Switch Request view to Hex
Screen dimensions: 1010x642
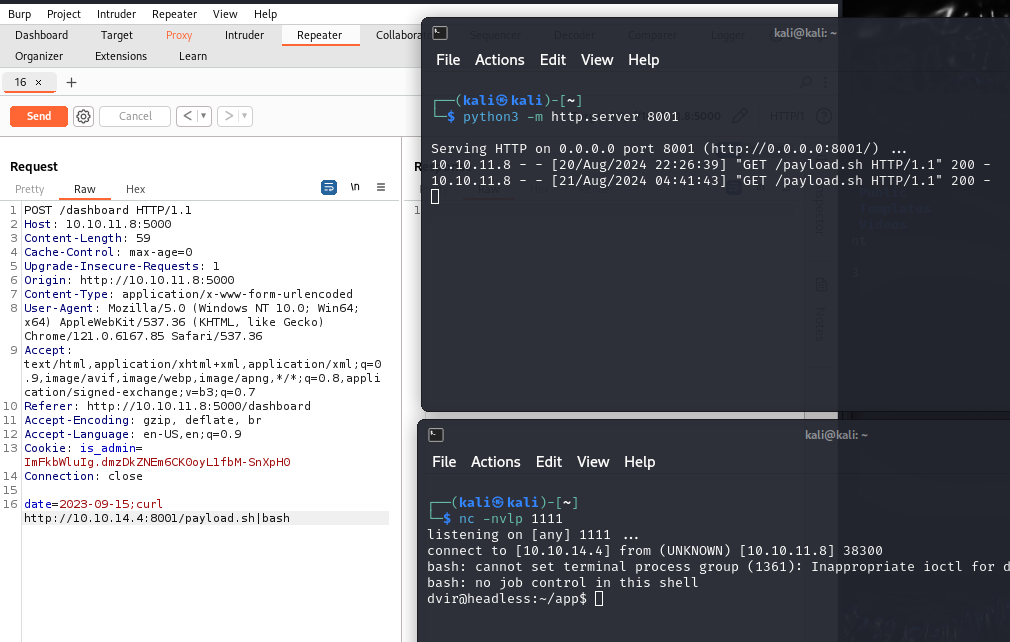point(135,189)
